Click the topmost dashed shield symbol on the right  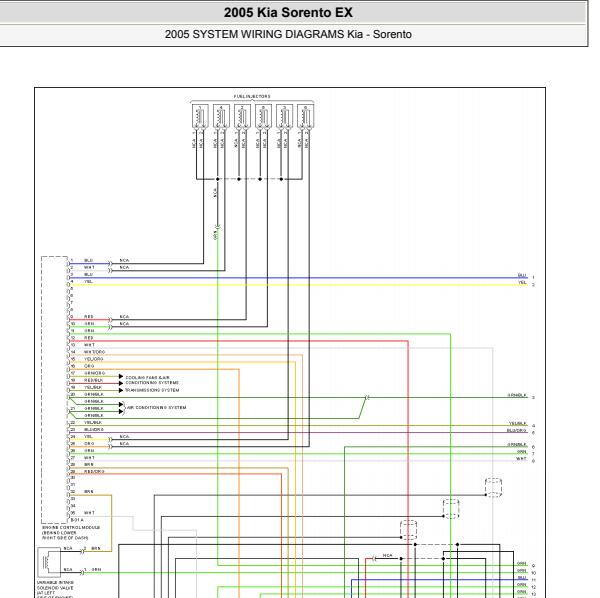click(493, 488)
